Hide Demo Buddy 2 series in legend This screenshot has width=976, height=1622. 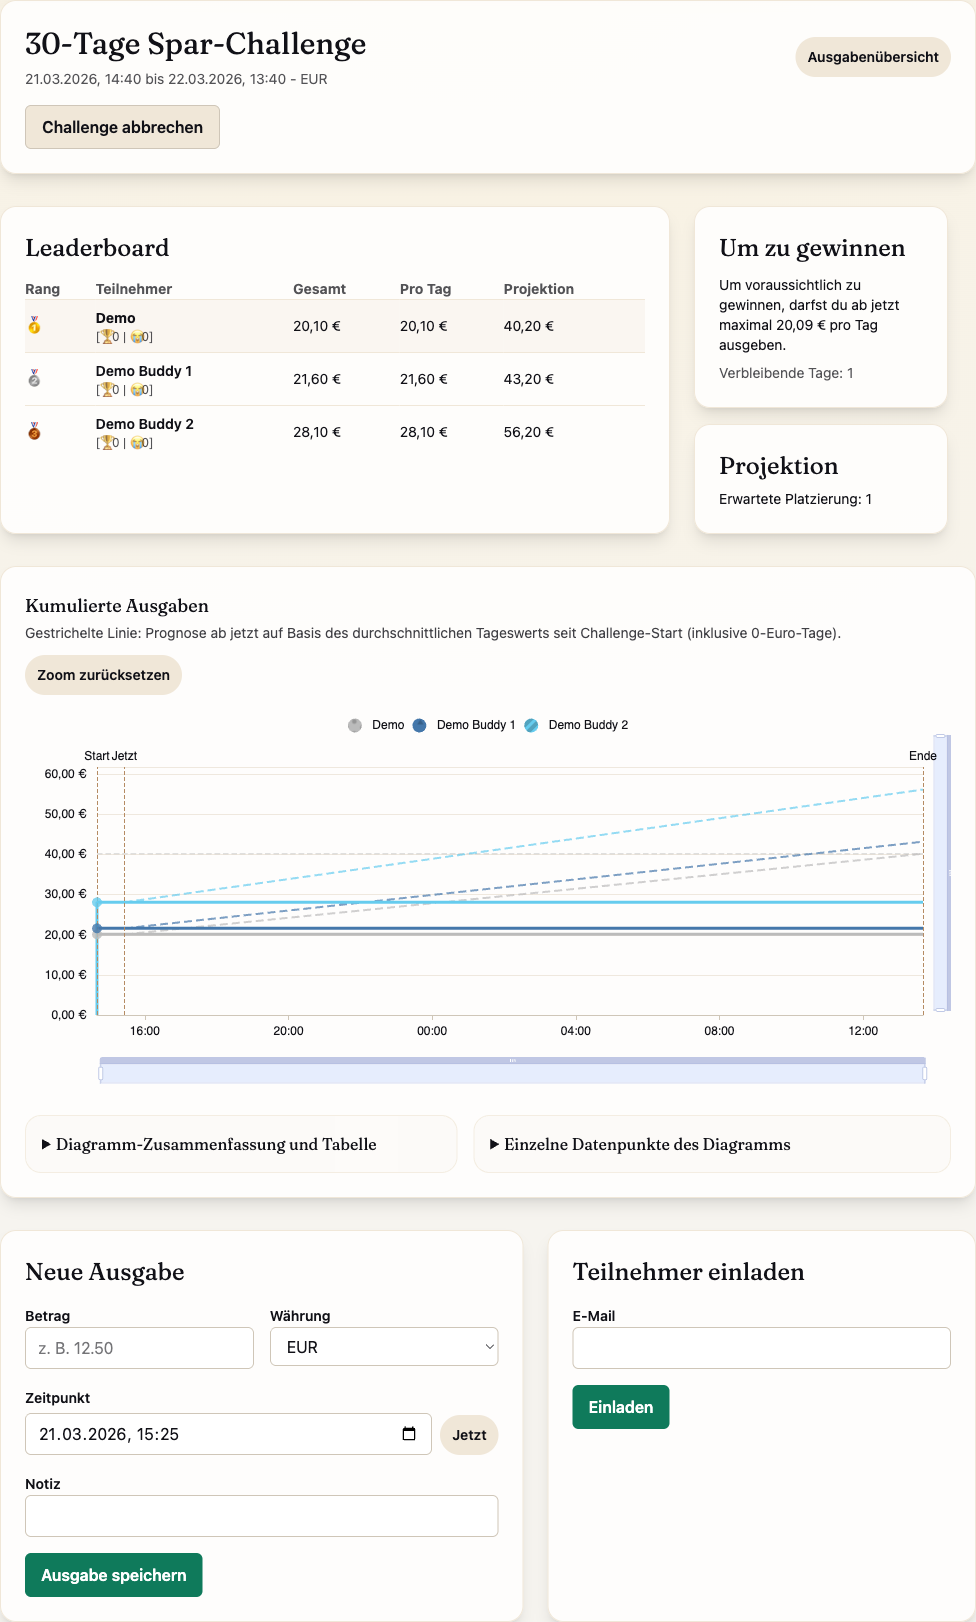point(576,725)
